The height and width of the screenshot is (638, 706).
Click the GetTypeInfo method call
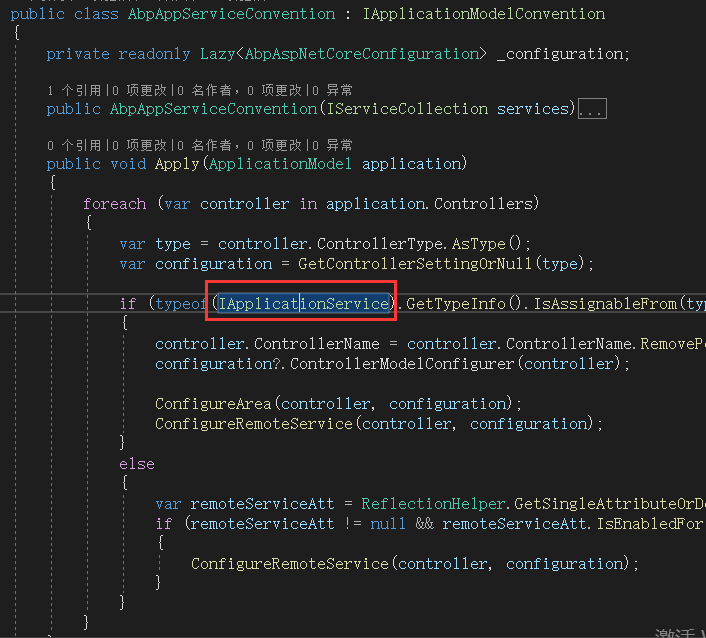point(456,303)
